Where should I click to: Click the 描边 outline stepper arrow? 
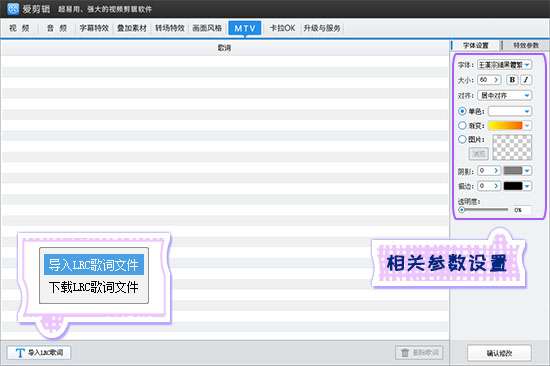coord(496,186)
